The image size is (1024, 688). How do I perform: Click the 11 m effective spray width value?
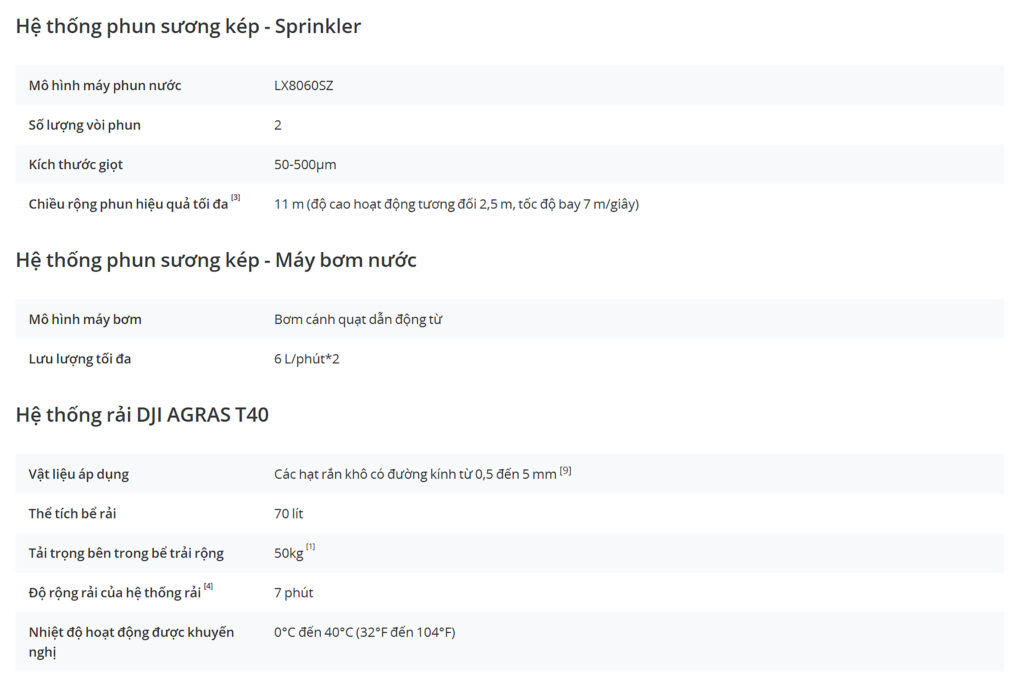(456, 204)
